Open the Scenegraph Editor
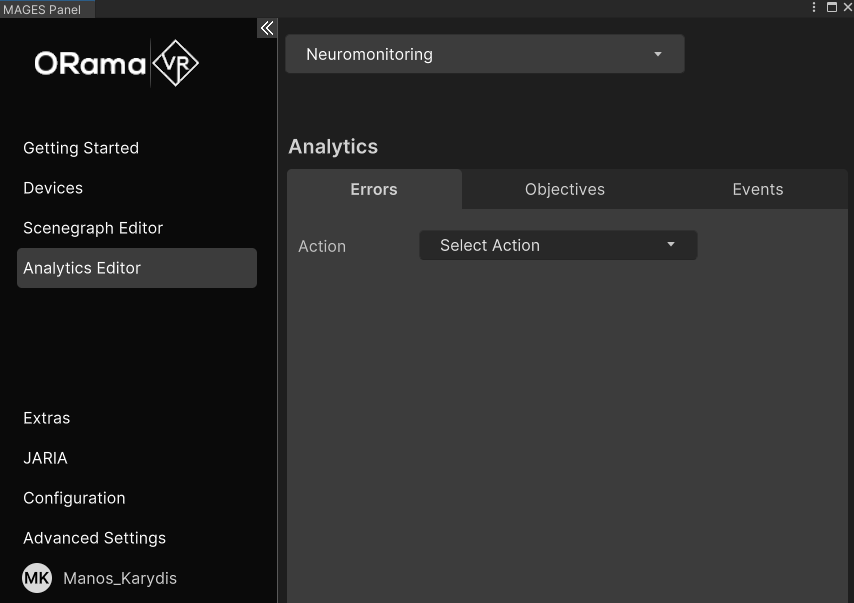 93,228
